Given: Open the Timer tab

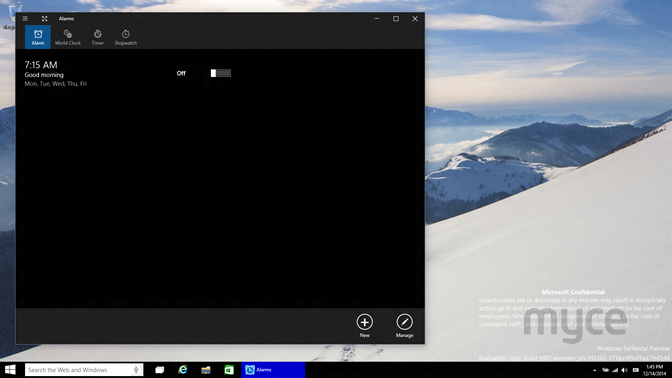Looking at the screenshot, I should click(98, 37).
